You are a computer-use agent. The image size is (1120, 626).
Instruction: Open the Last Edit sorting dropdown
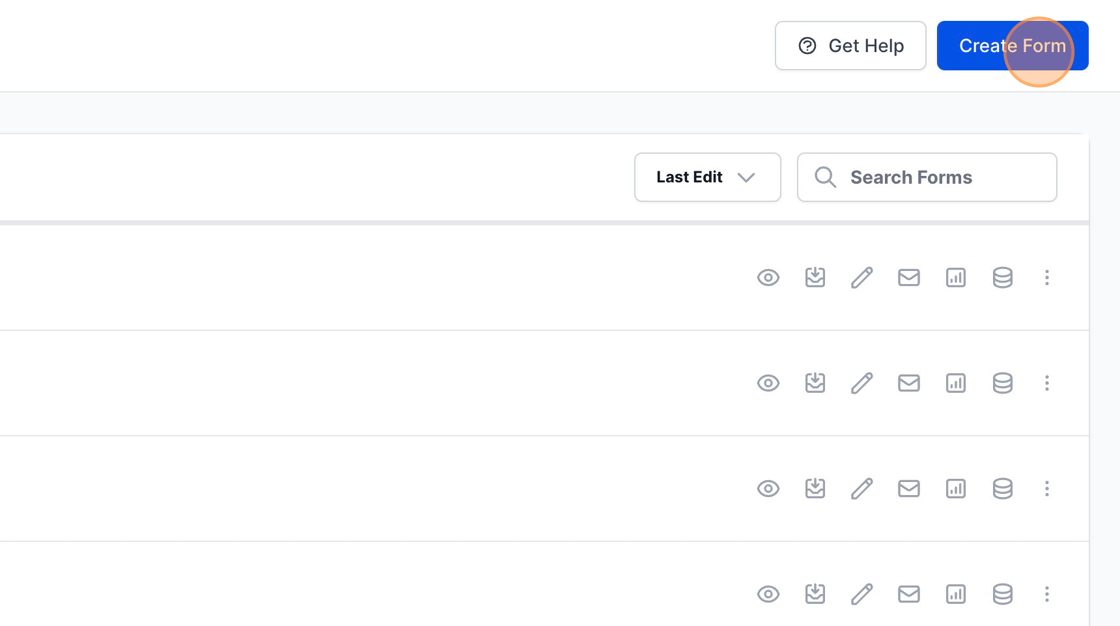(707, 177)
